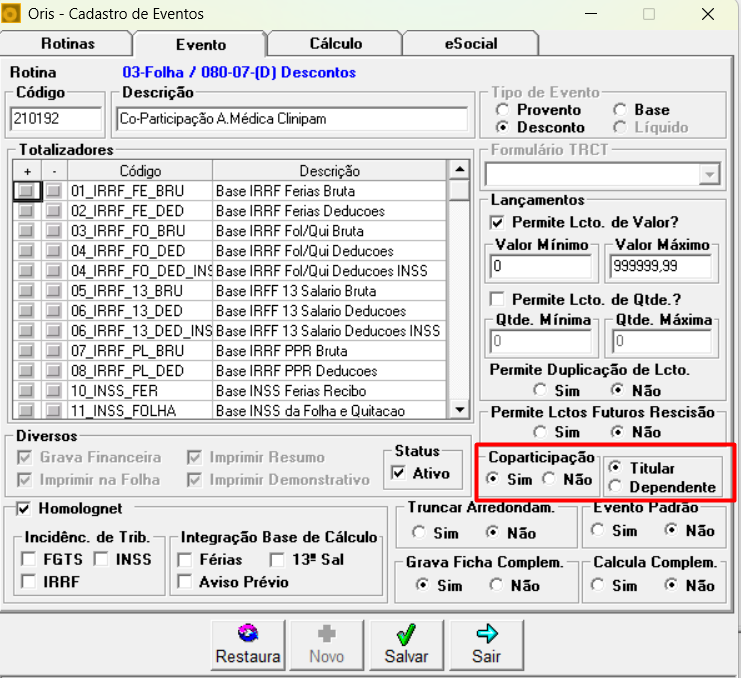741x678 pixels.
Task: Select 'Base IRRF PPR Bruta' description cell
Action: pos(329,351)
